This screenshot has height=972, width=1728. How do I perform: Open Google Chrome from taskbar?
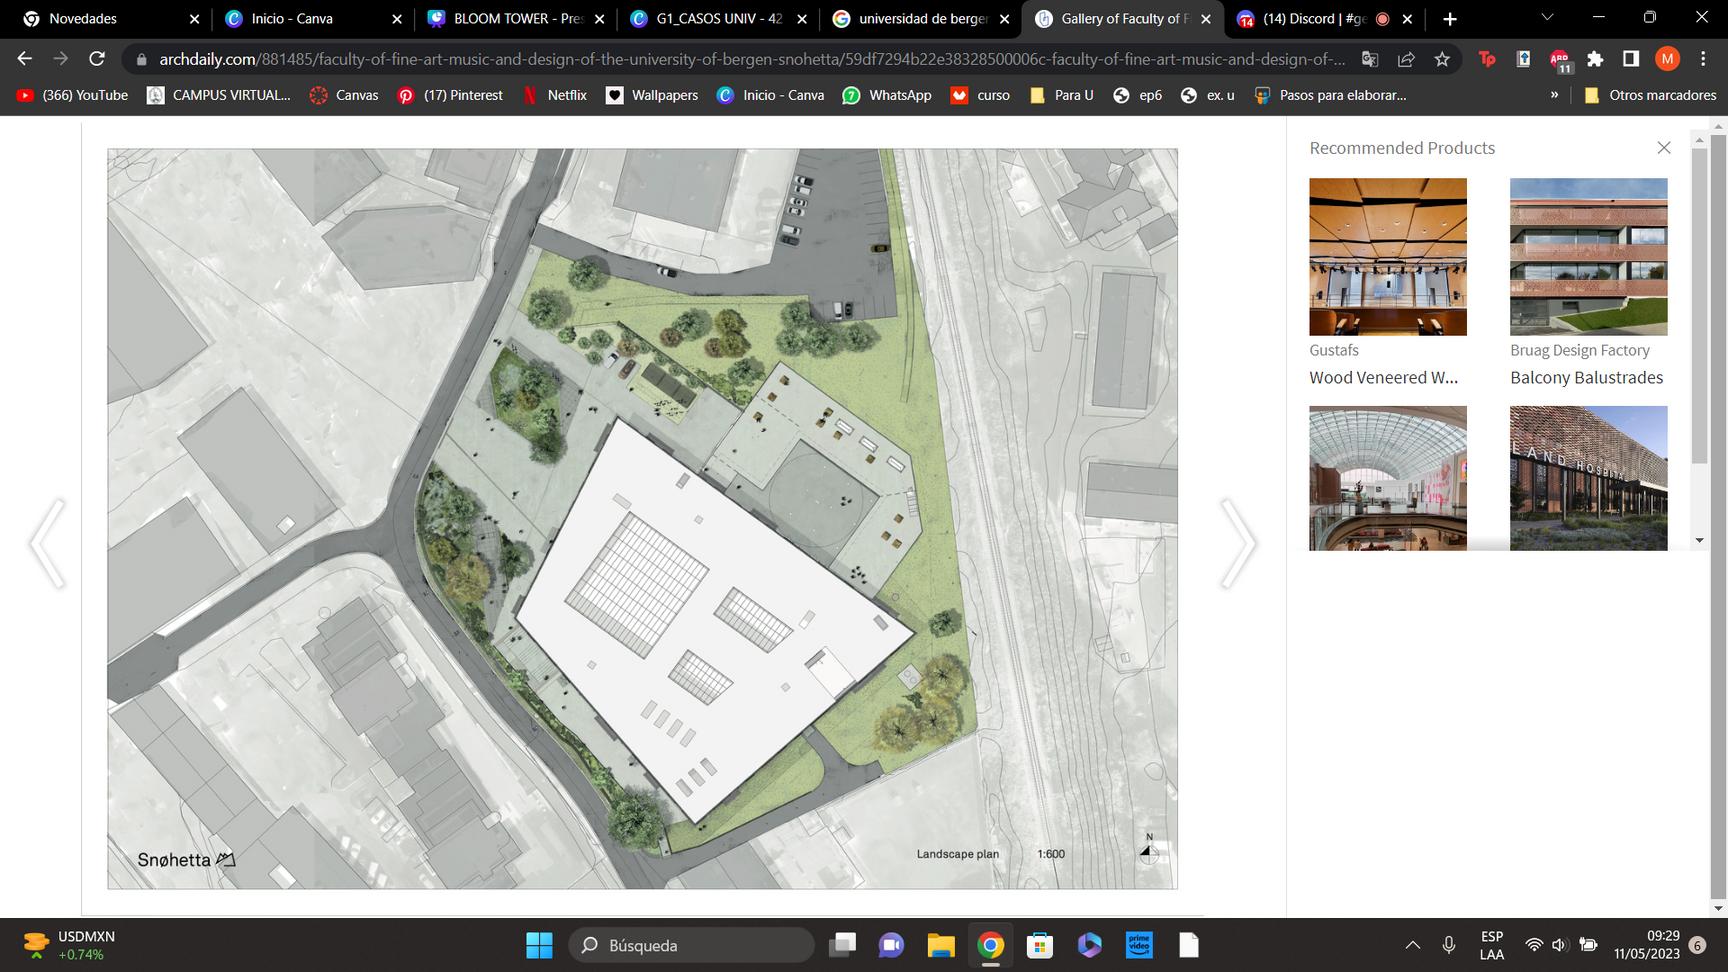(x=990, y=945)
